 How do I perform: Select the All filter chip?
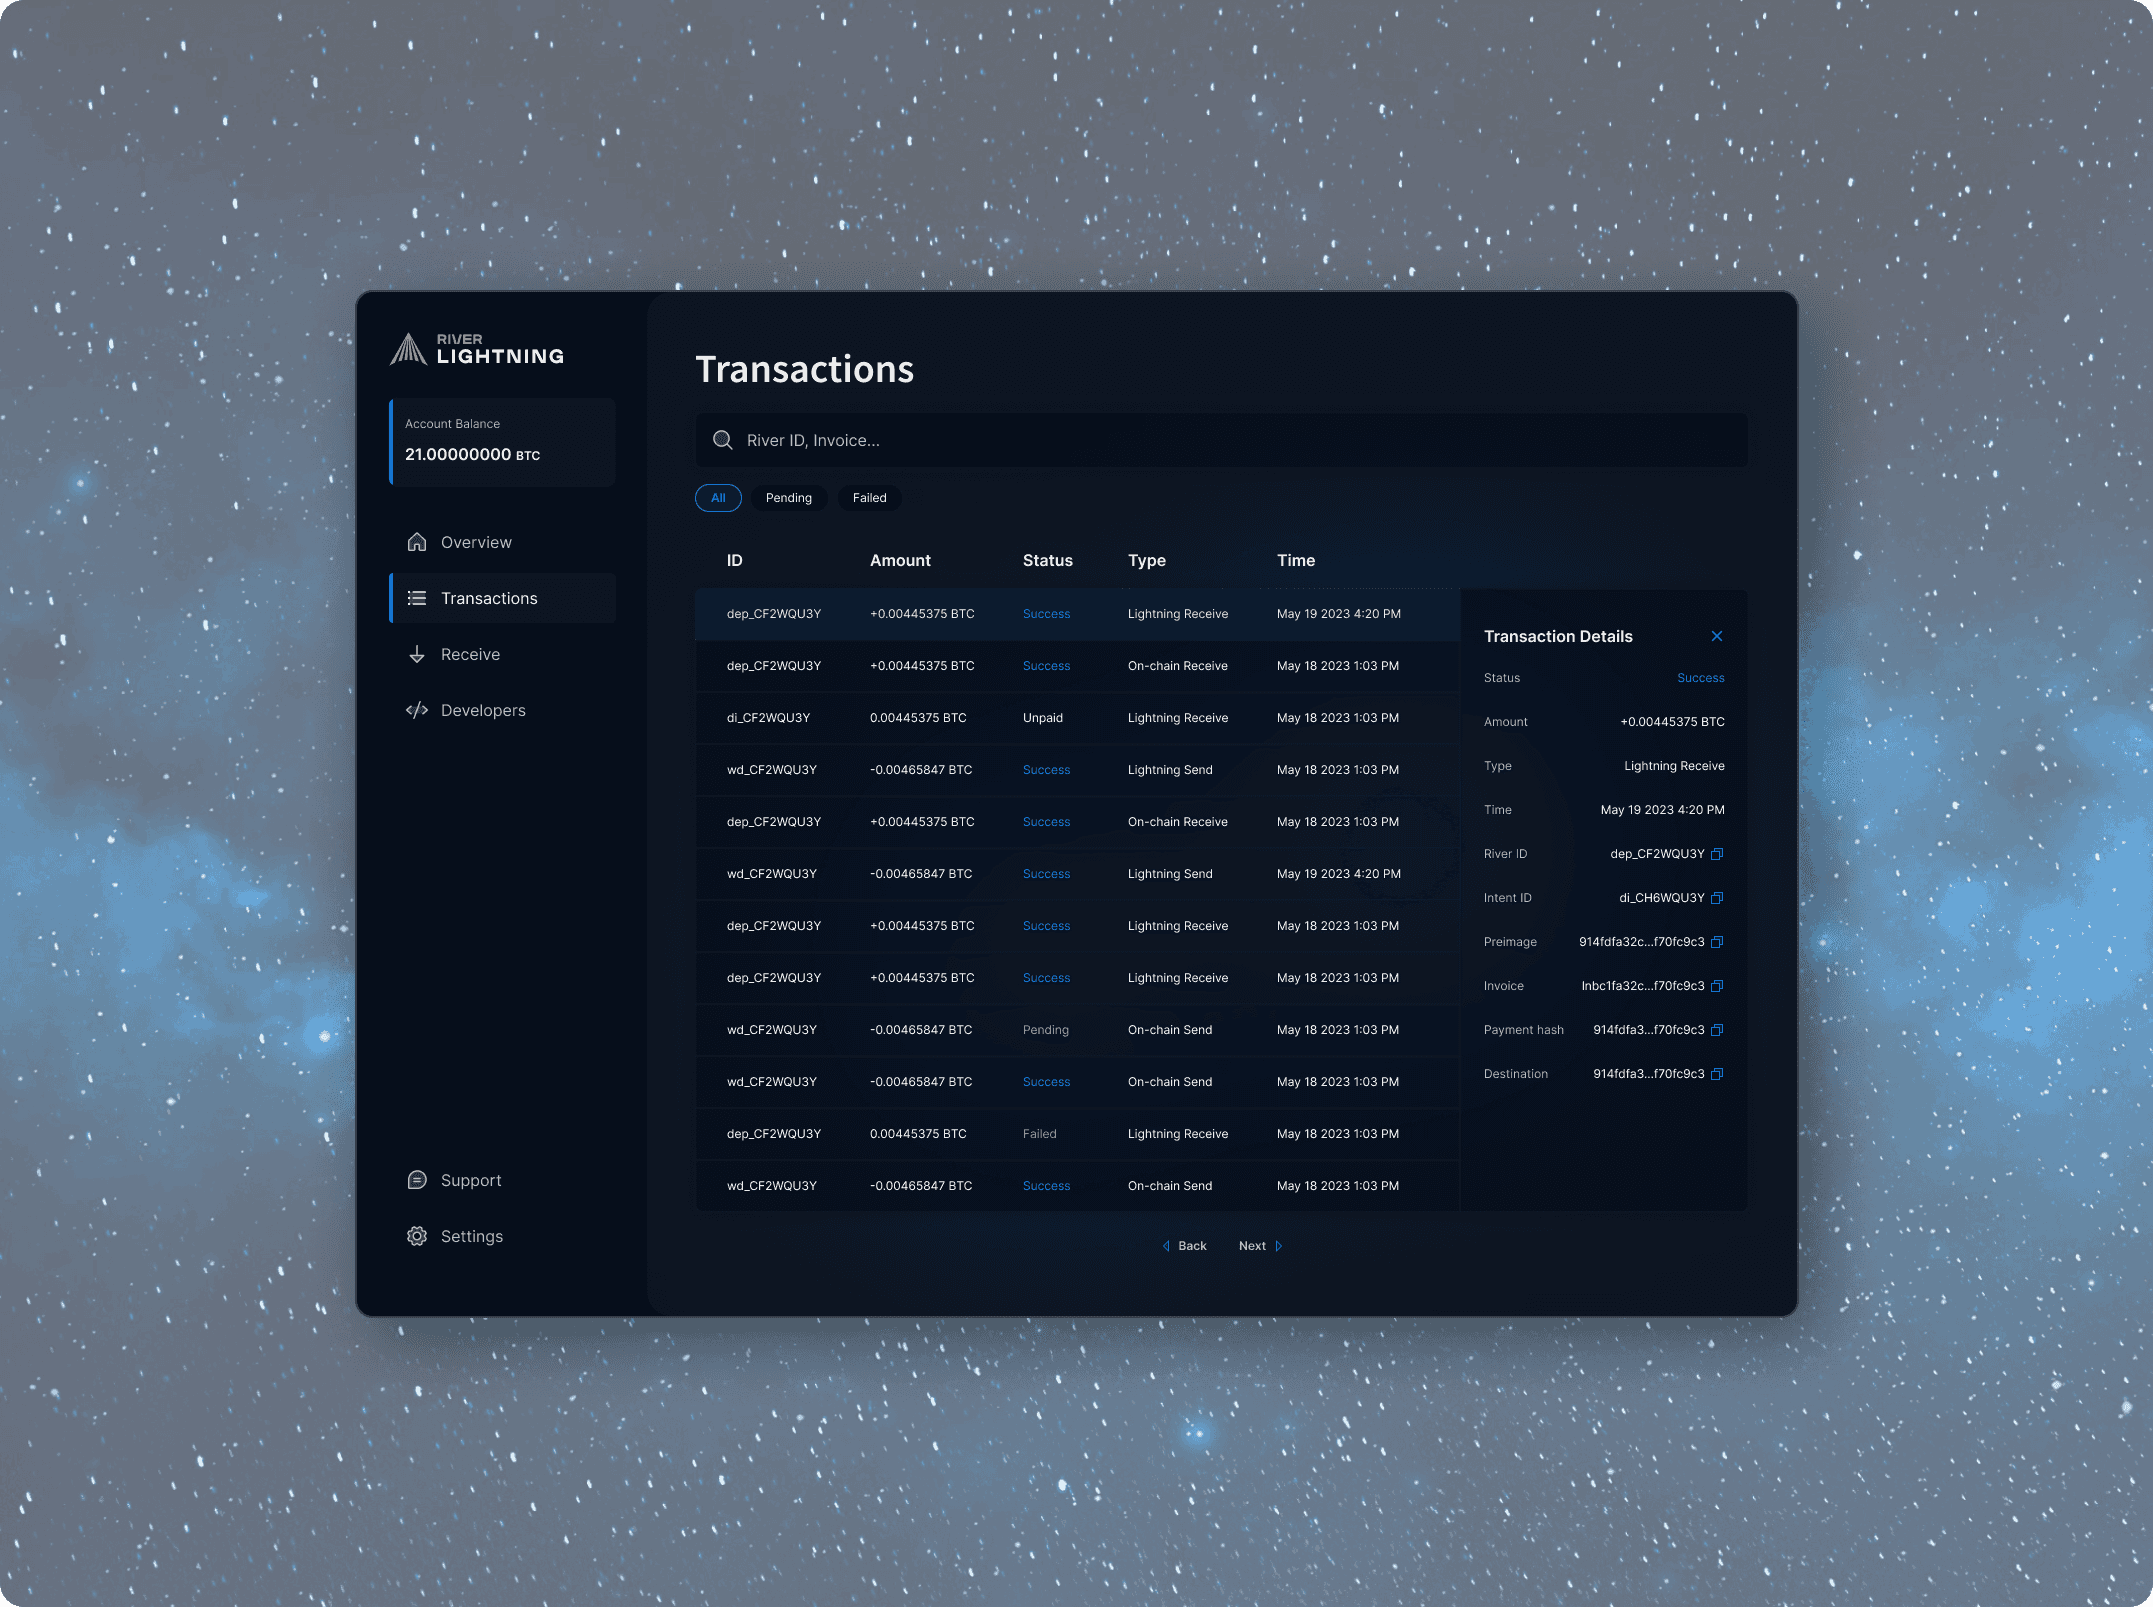[x=718, y=498]
